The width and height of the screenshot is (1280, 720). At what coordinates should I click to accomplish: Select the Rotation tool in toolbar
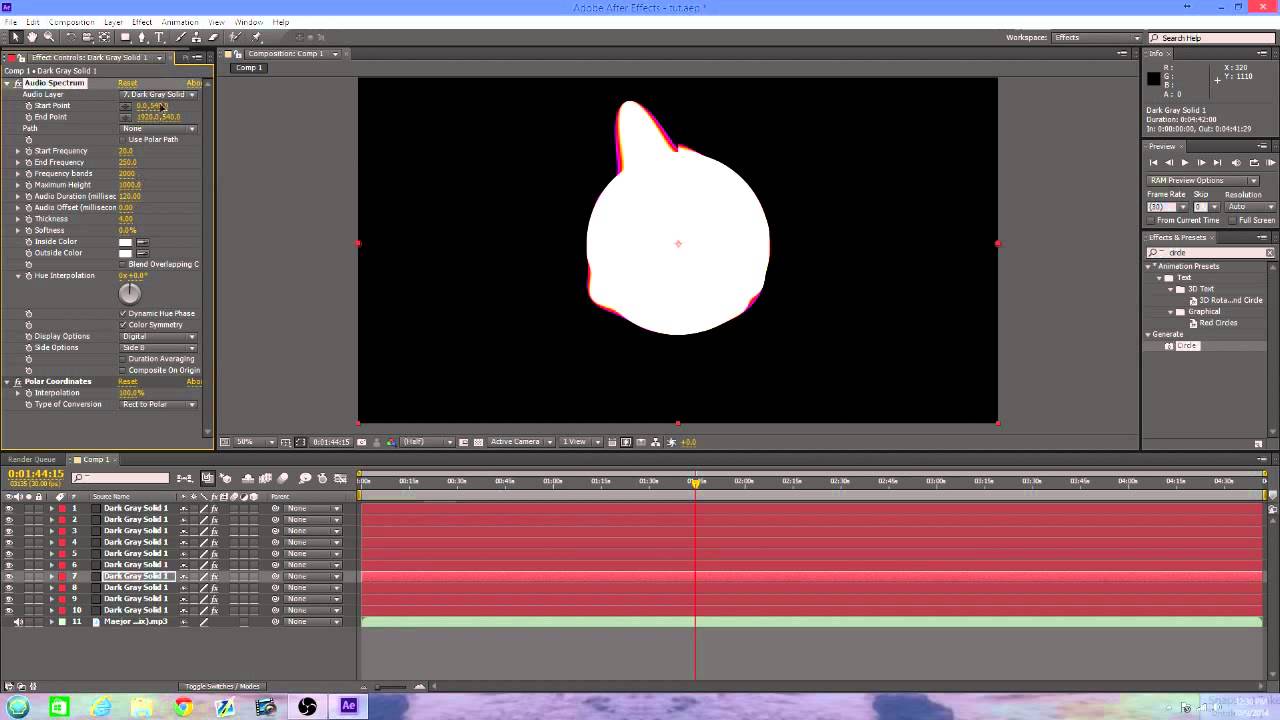tap(71, 37)
